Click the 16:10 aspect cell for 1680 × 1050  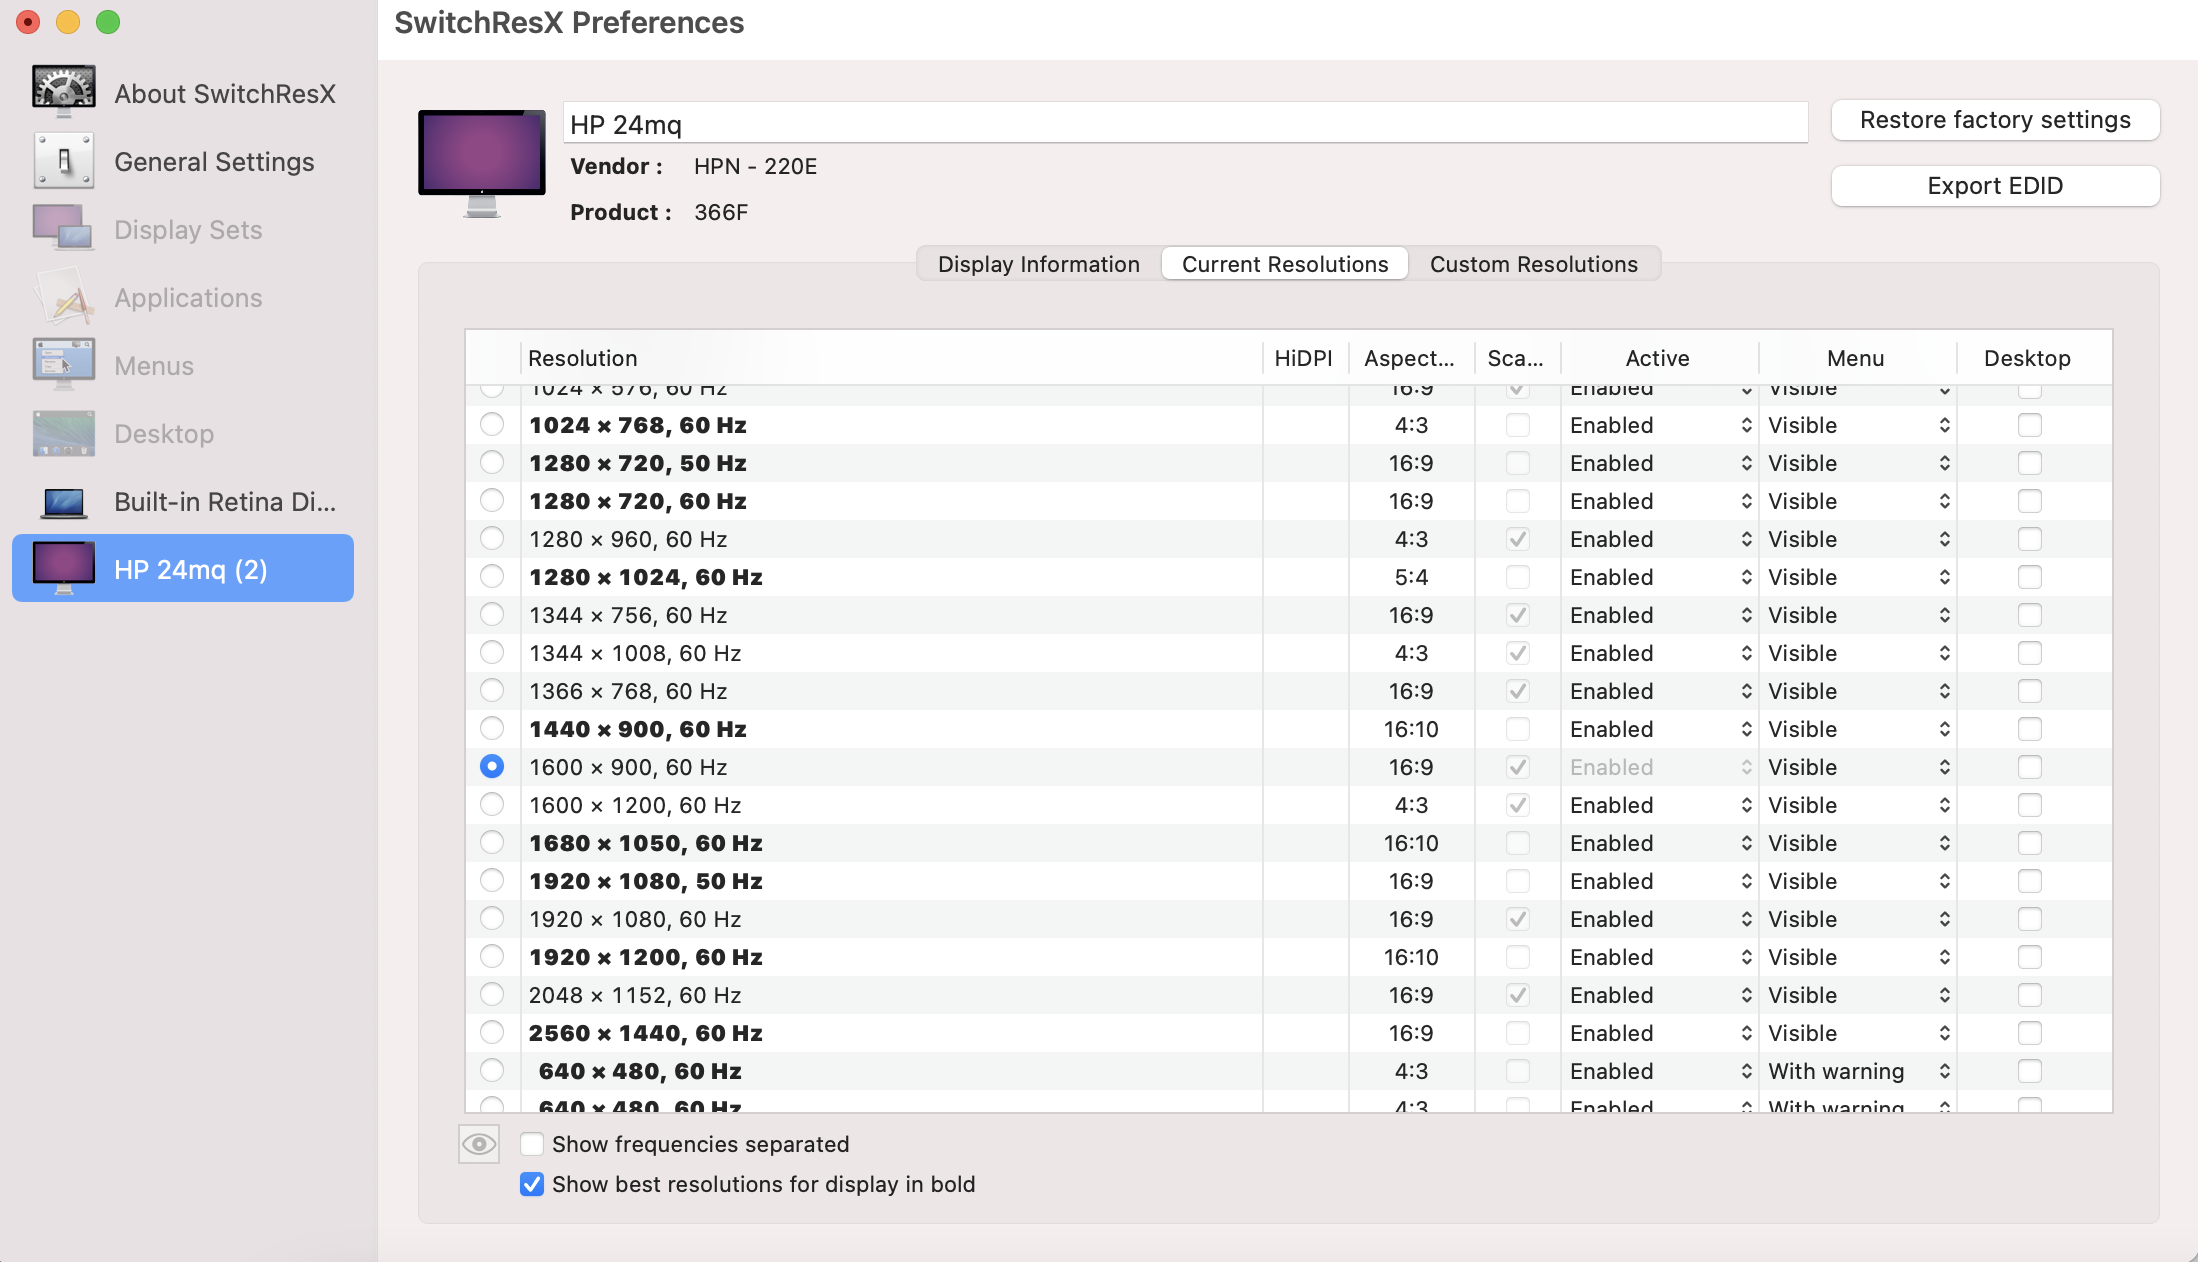click(x=1411, y=843)
